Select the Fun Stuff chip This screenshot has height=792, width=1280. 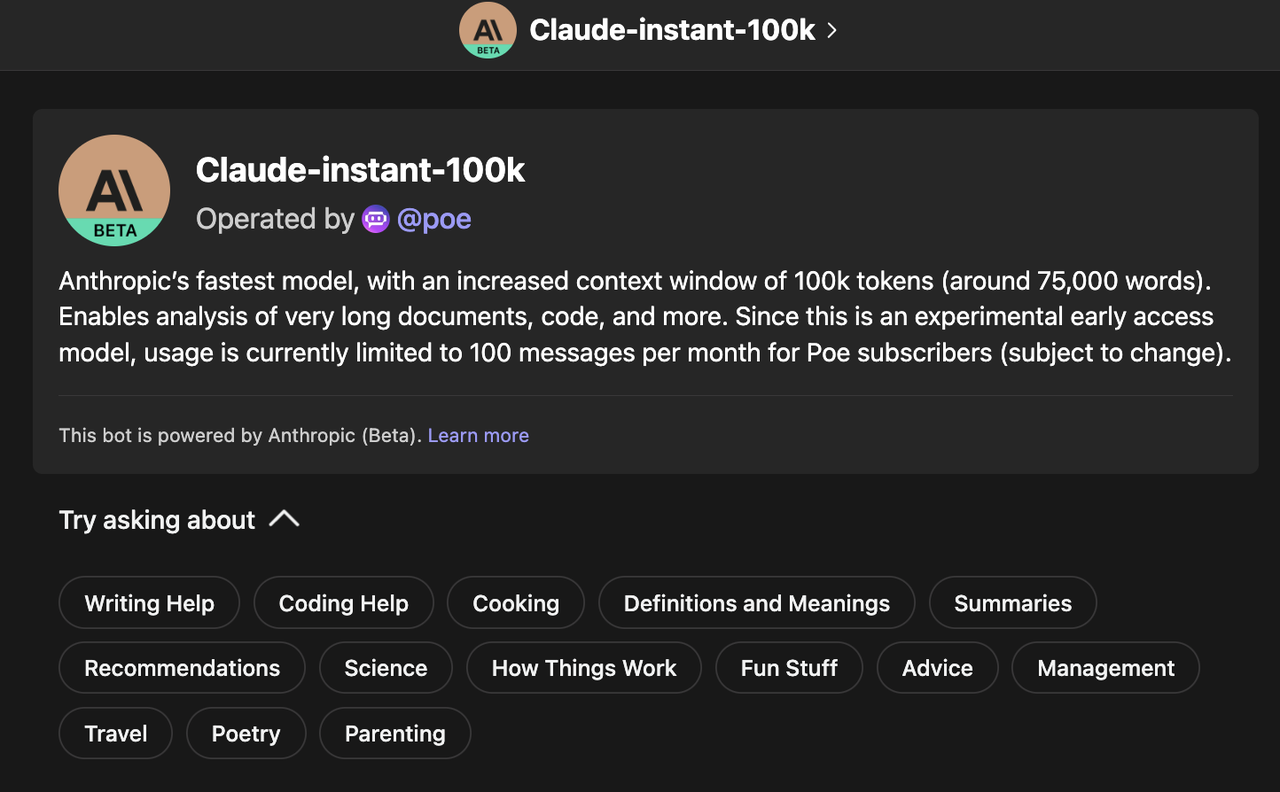789,668
